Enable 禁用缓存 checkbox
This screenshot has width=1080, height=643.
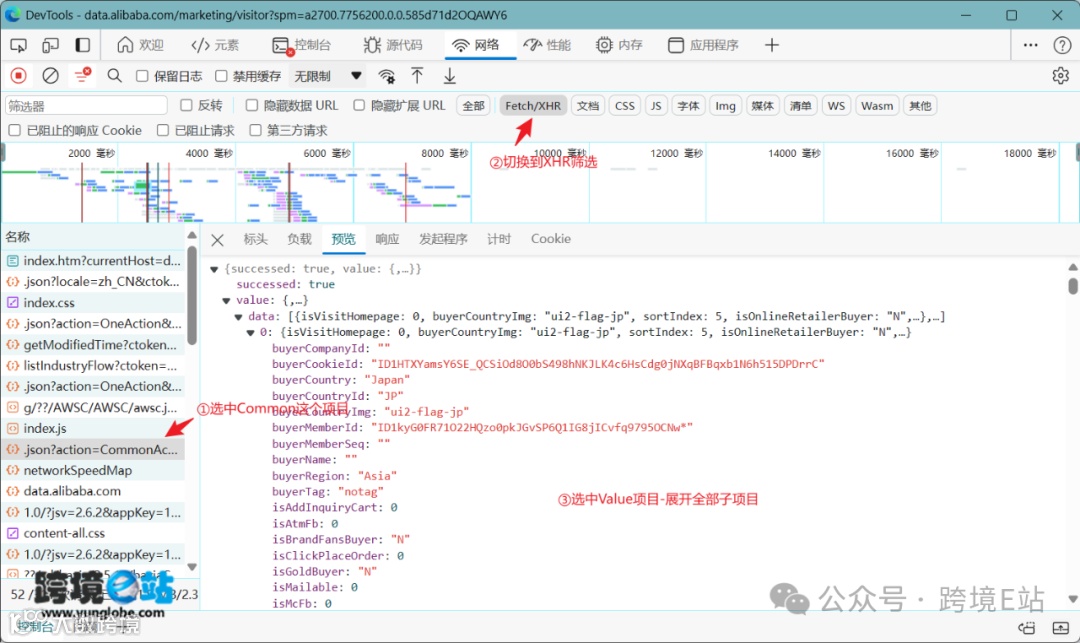tap(221, 76)
